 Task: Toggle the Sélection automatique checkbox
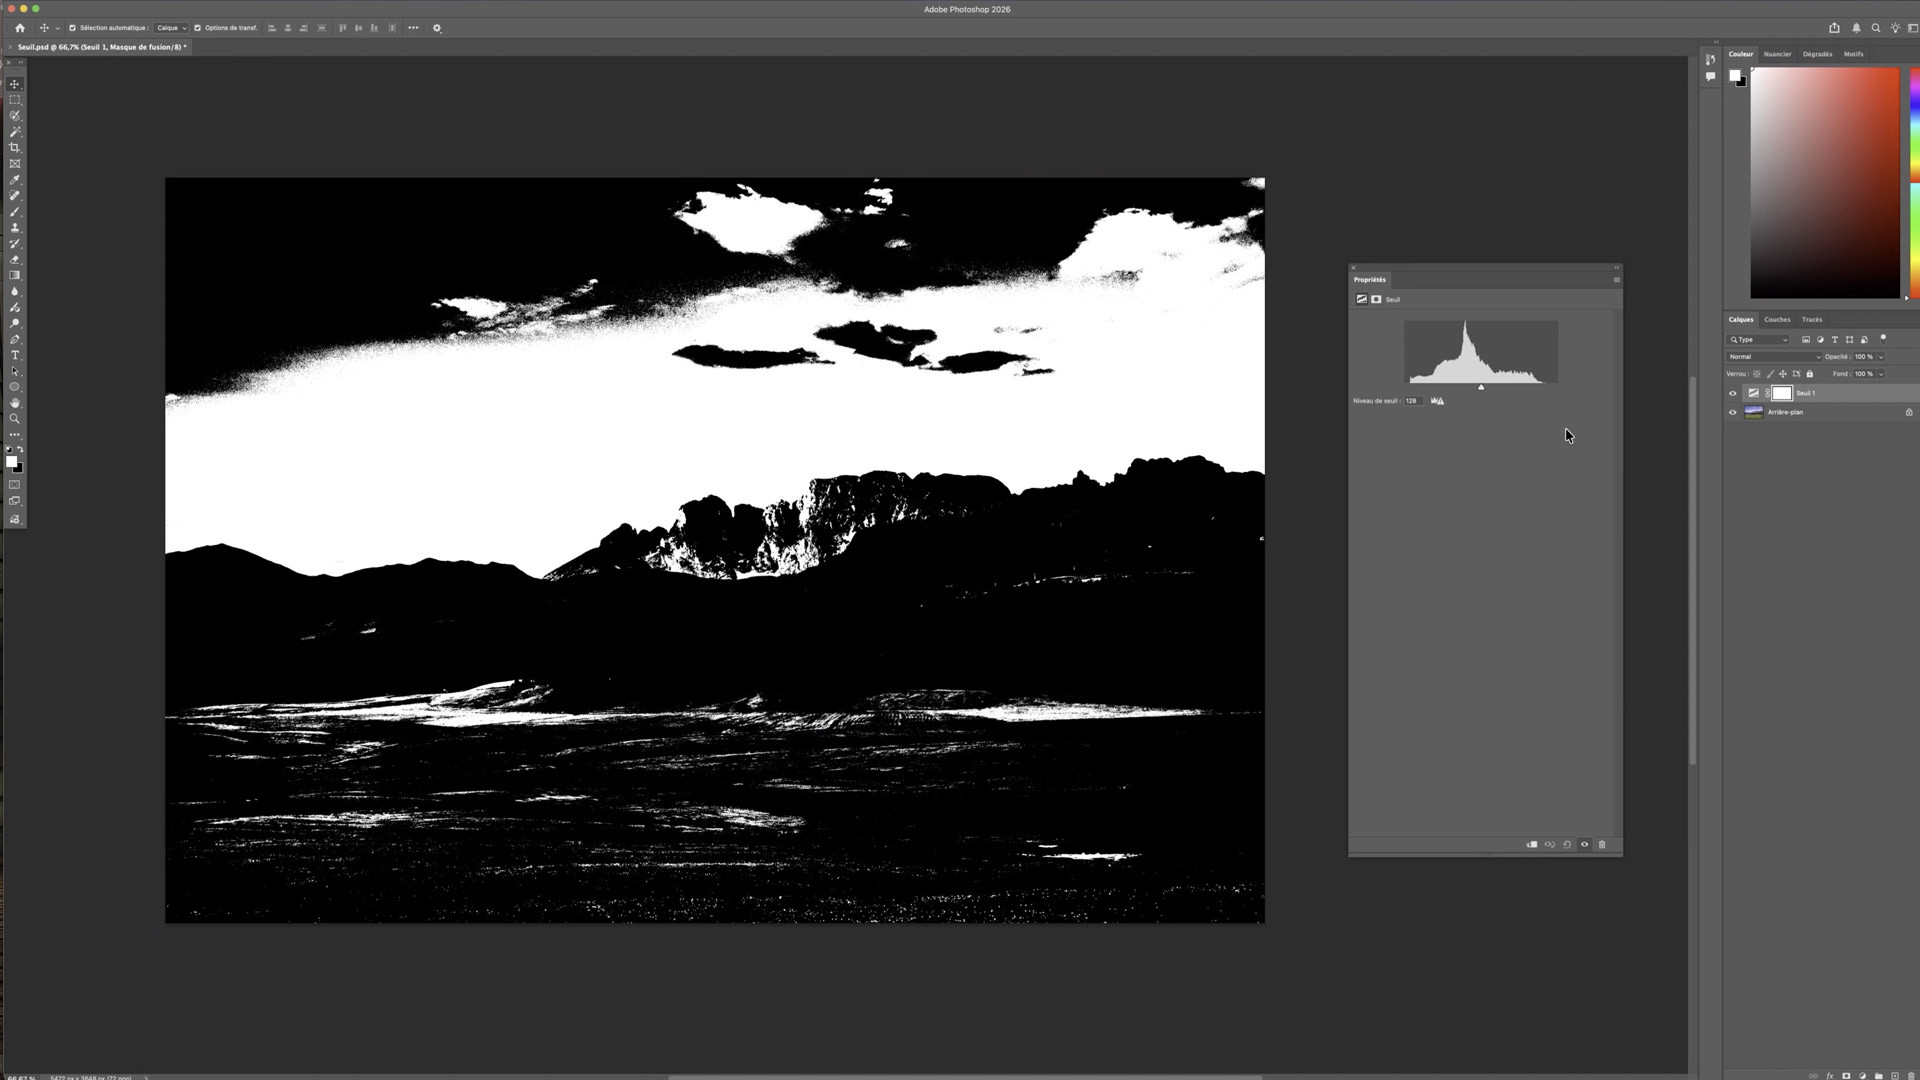click(x=72, y=28)
